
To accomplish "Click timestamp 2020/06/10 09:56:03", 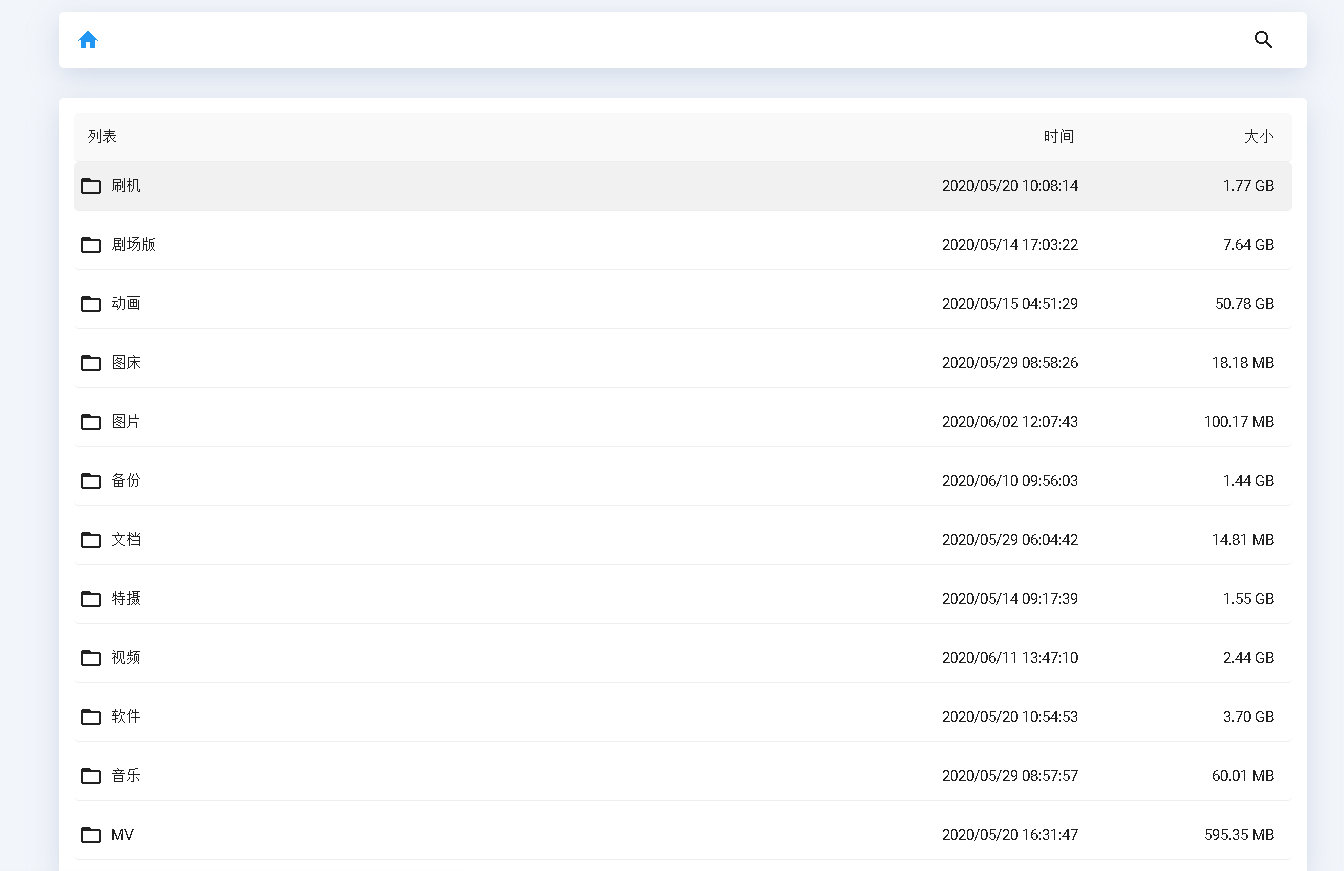I will (1010, 481).
